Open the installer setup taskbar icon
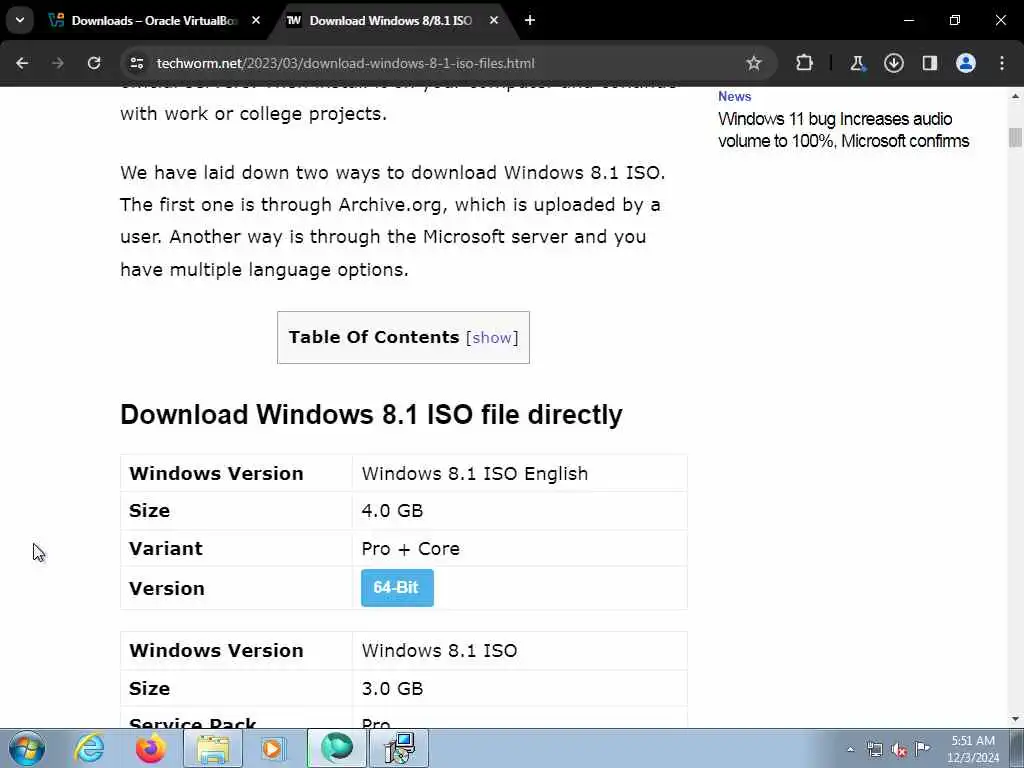The width and height of the screenshot is (1024, 768). 399,748
